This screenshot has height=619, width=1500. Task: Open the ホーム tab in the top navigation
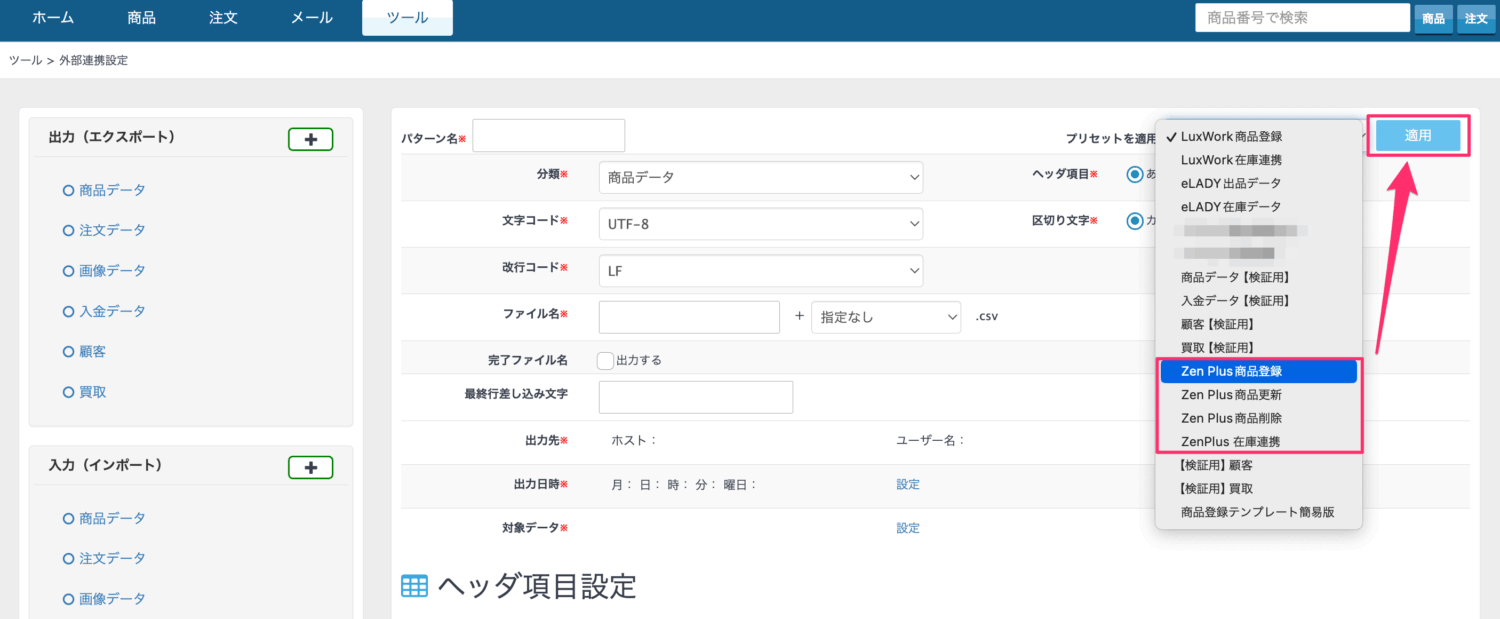point(52,18)
